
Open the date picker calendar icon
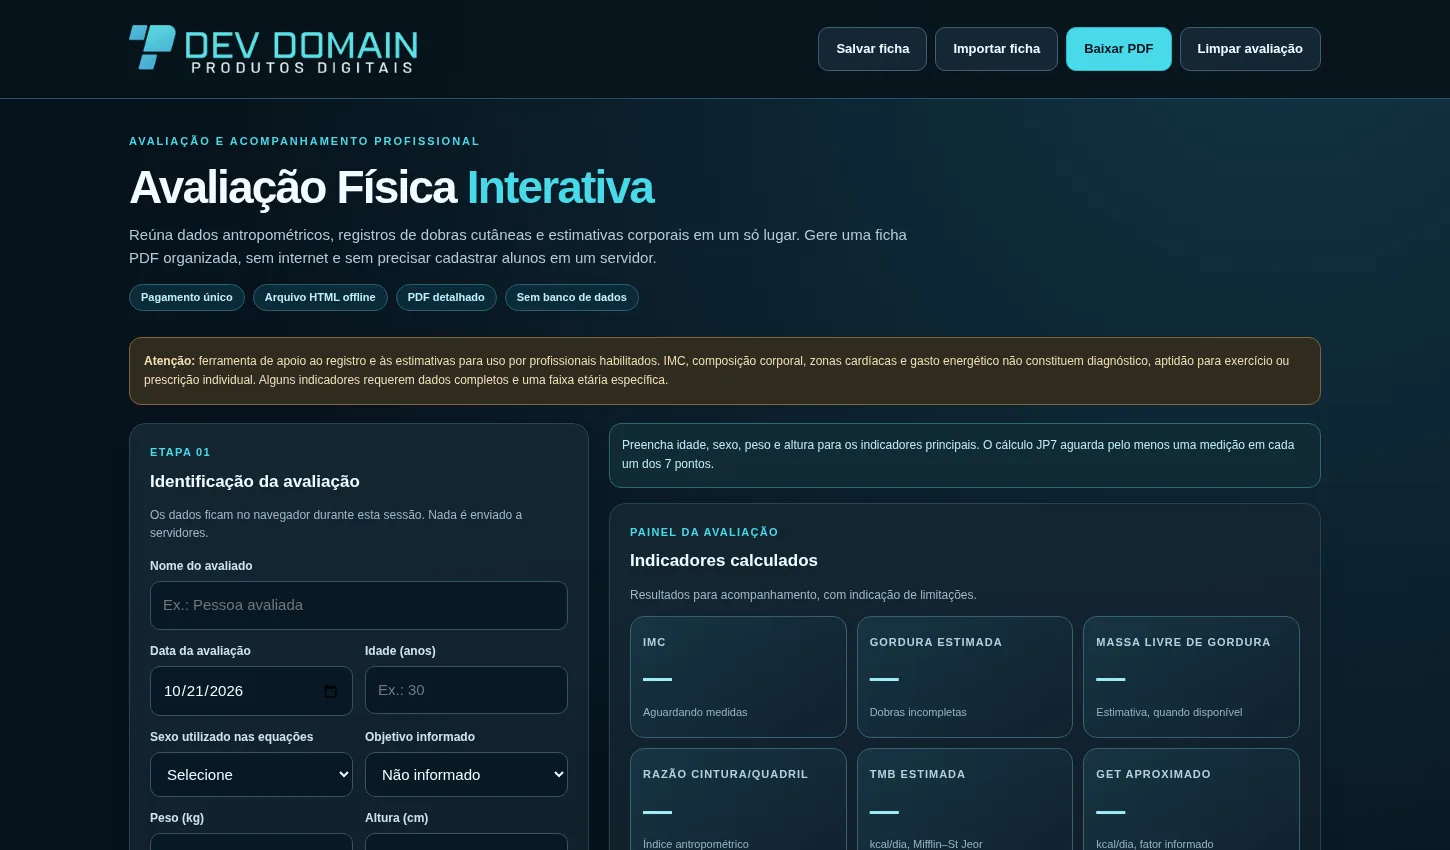click(x=331, y=691)
